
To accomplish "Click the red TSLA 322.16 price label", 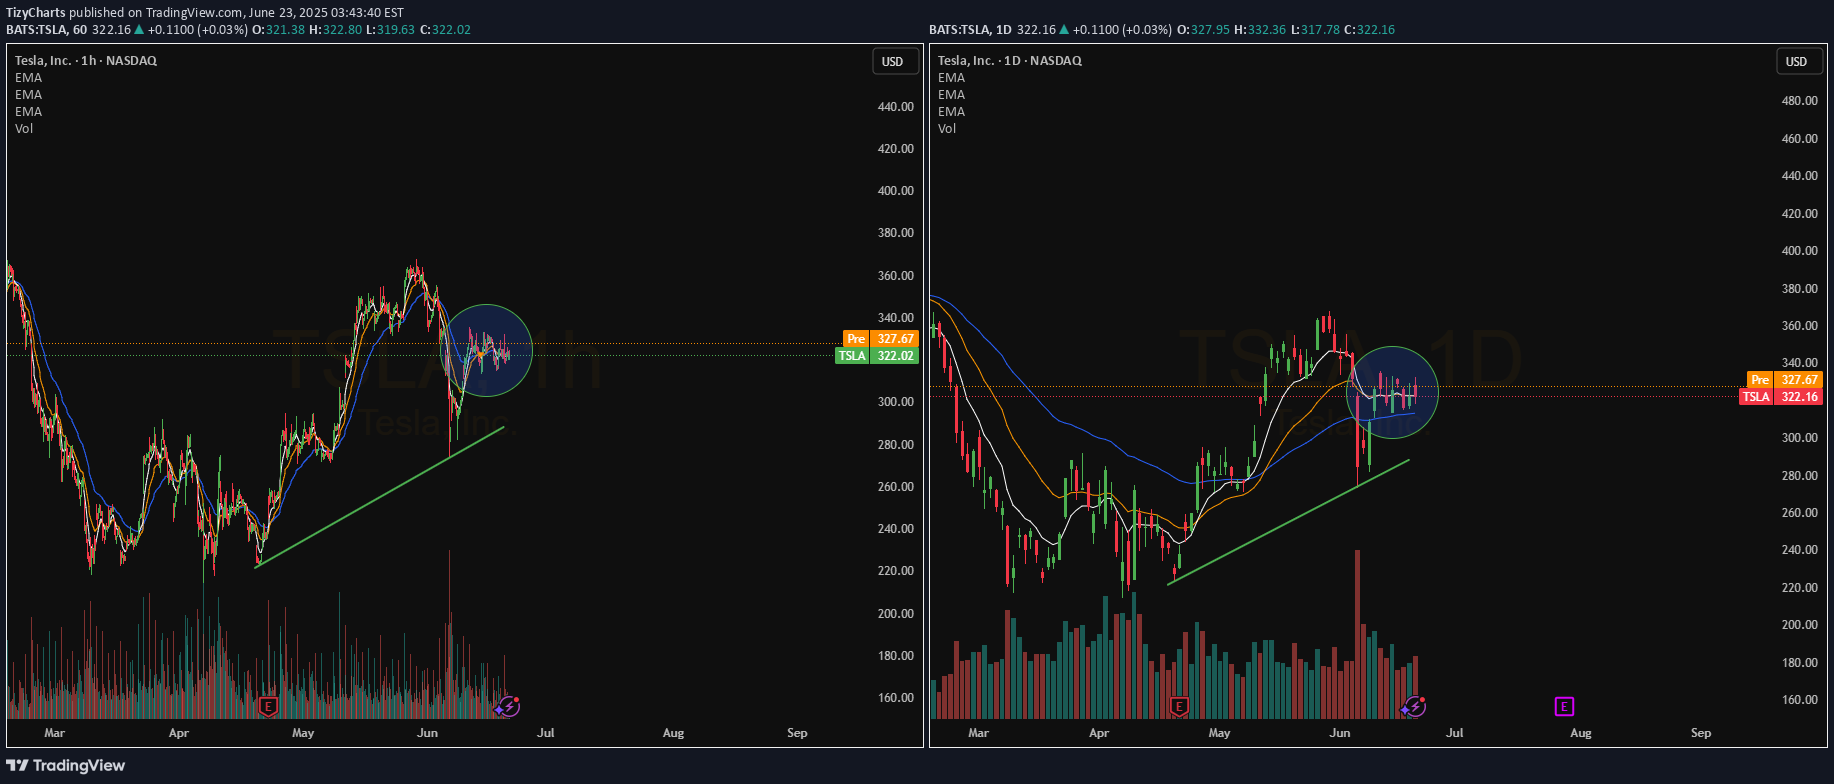I will point(1781,397).
